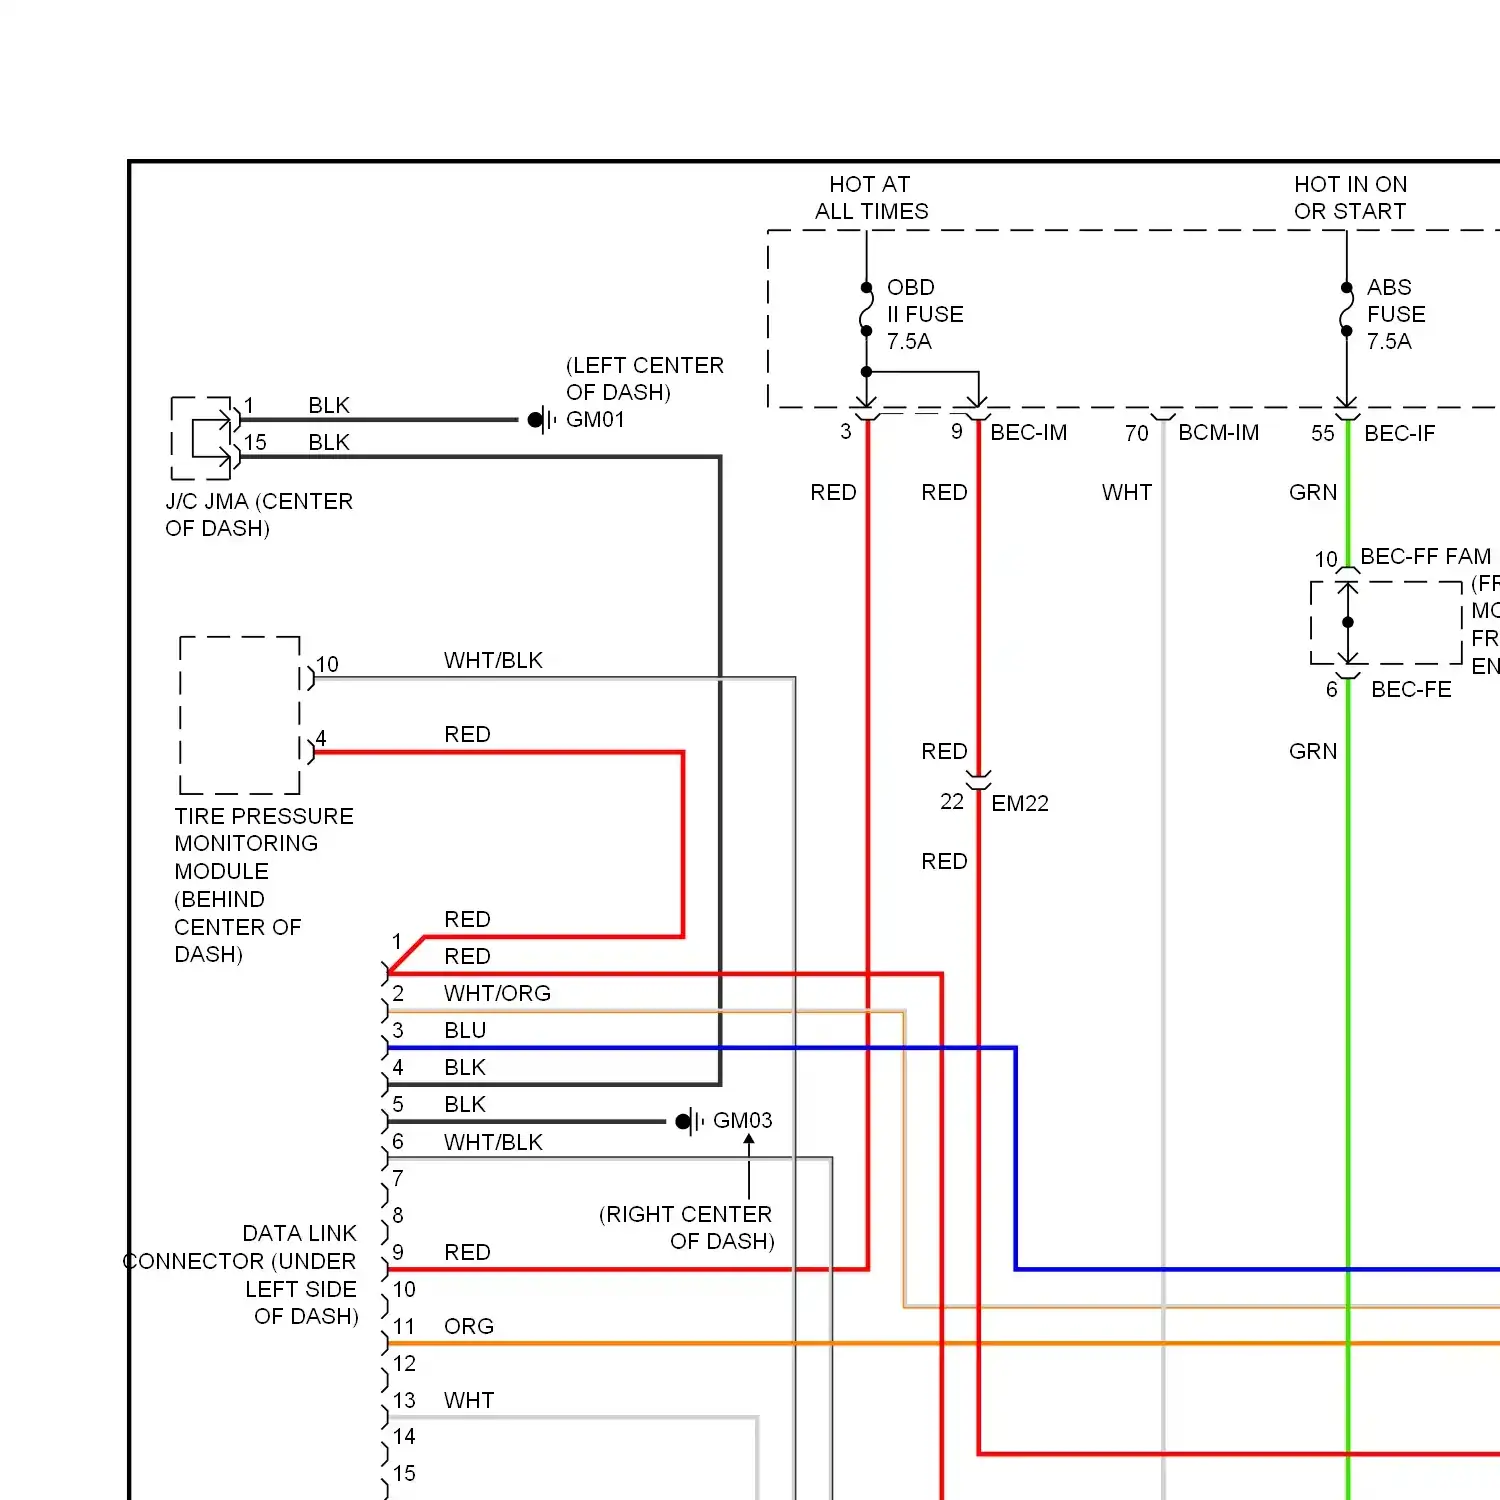Click the 'WHT/ORG' wire label
The image size is (1500, 1500).
coord(497,993)
